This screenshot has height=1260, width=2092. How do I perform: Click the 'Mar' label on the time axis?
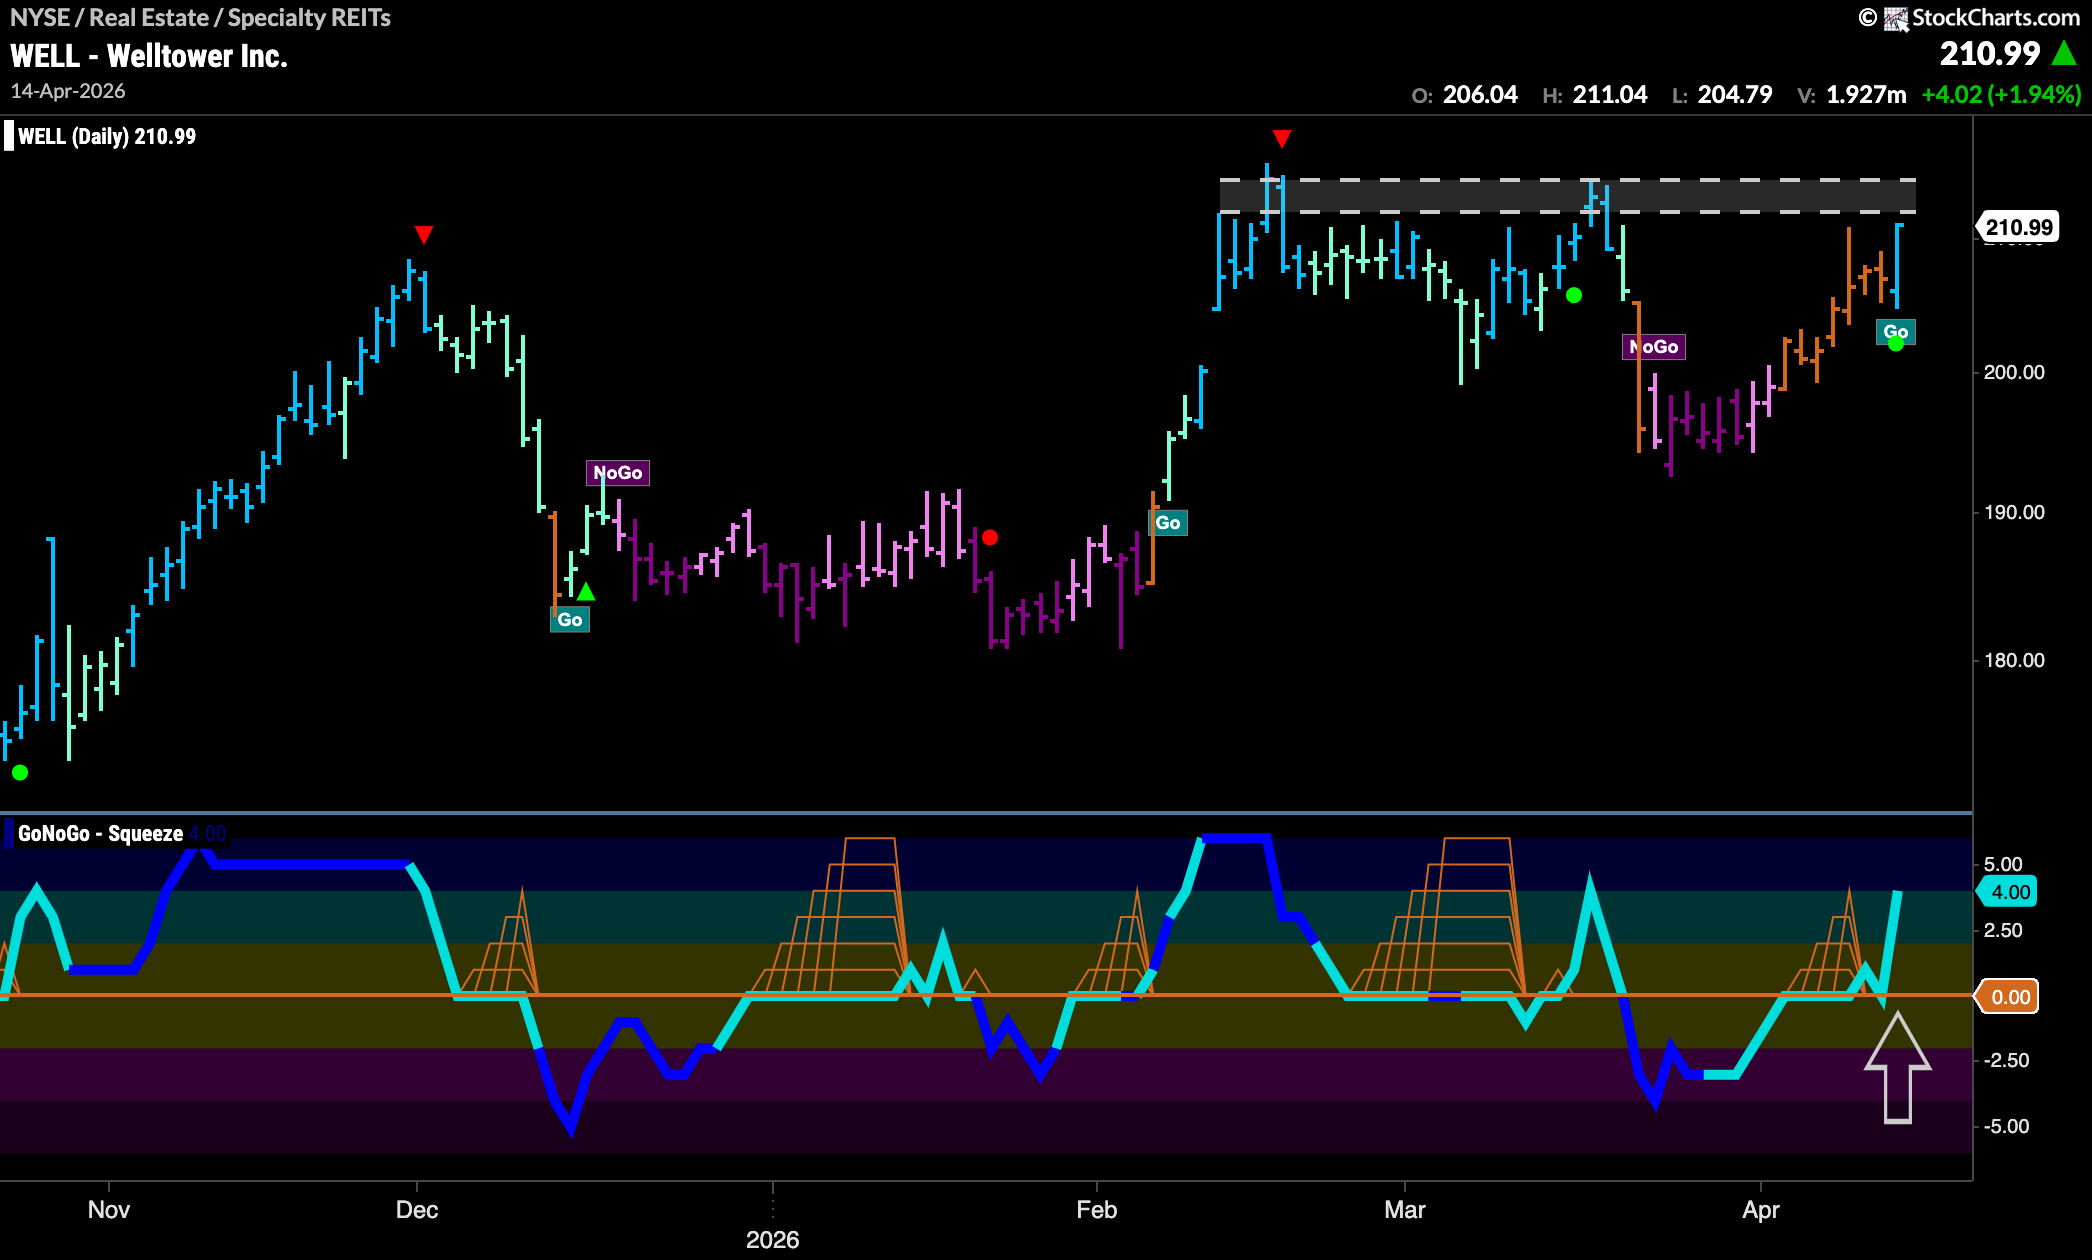pyautogui.click(x=1405, y=1210)
